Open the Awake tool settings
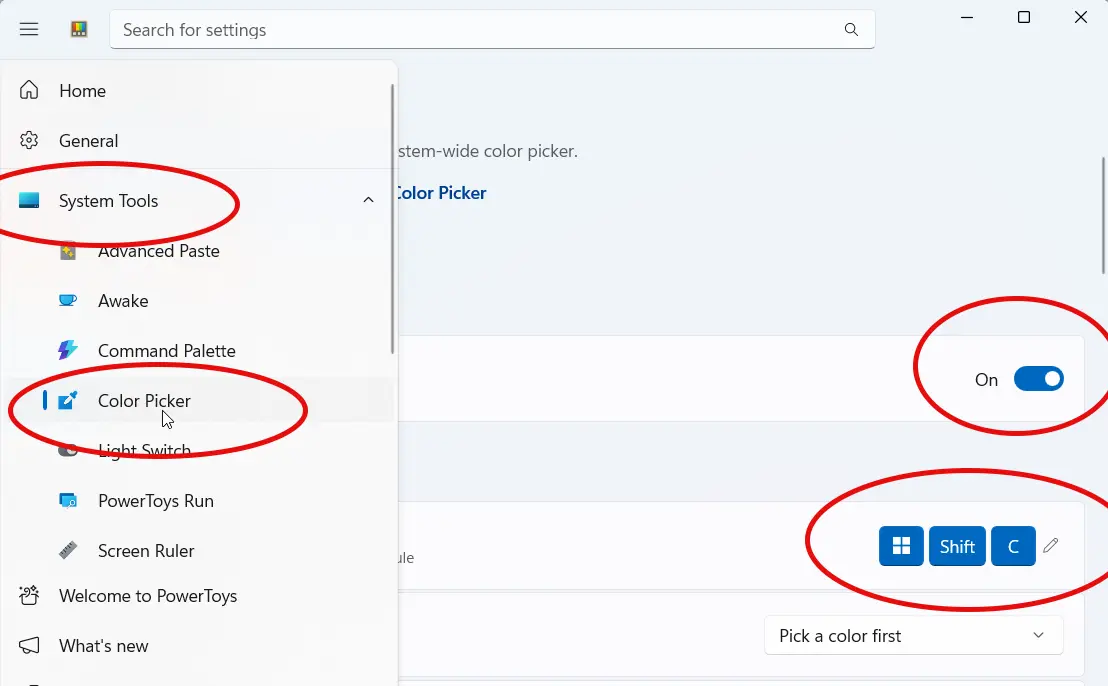Viewport: 1108px width, 686px height. (122, 300)
